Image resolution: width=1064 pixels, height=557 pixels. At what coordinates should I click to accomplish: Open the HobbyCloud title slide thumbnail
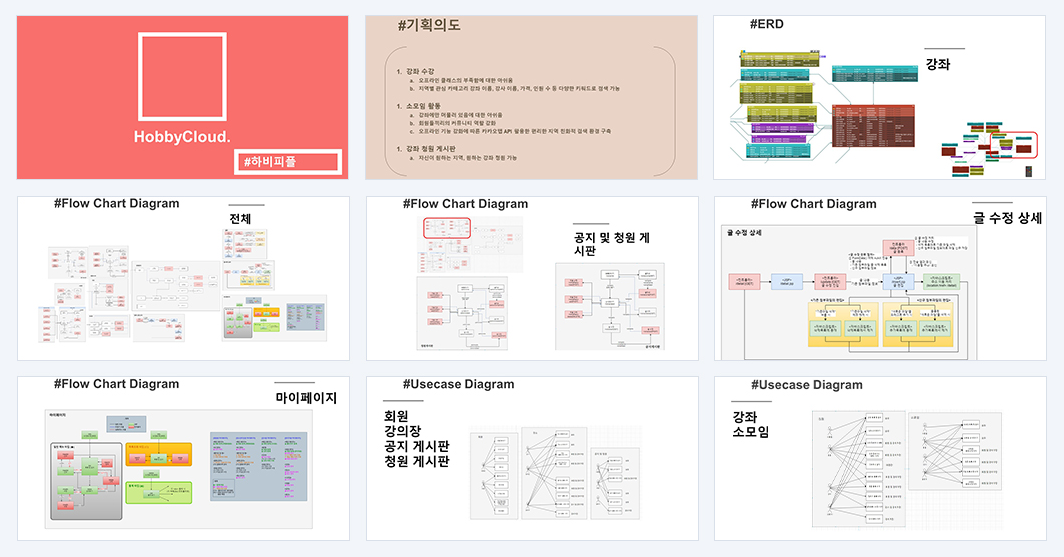[x=183, y=98]
